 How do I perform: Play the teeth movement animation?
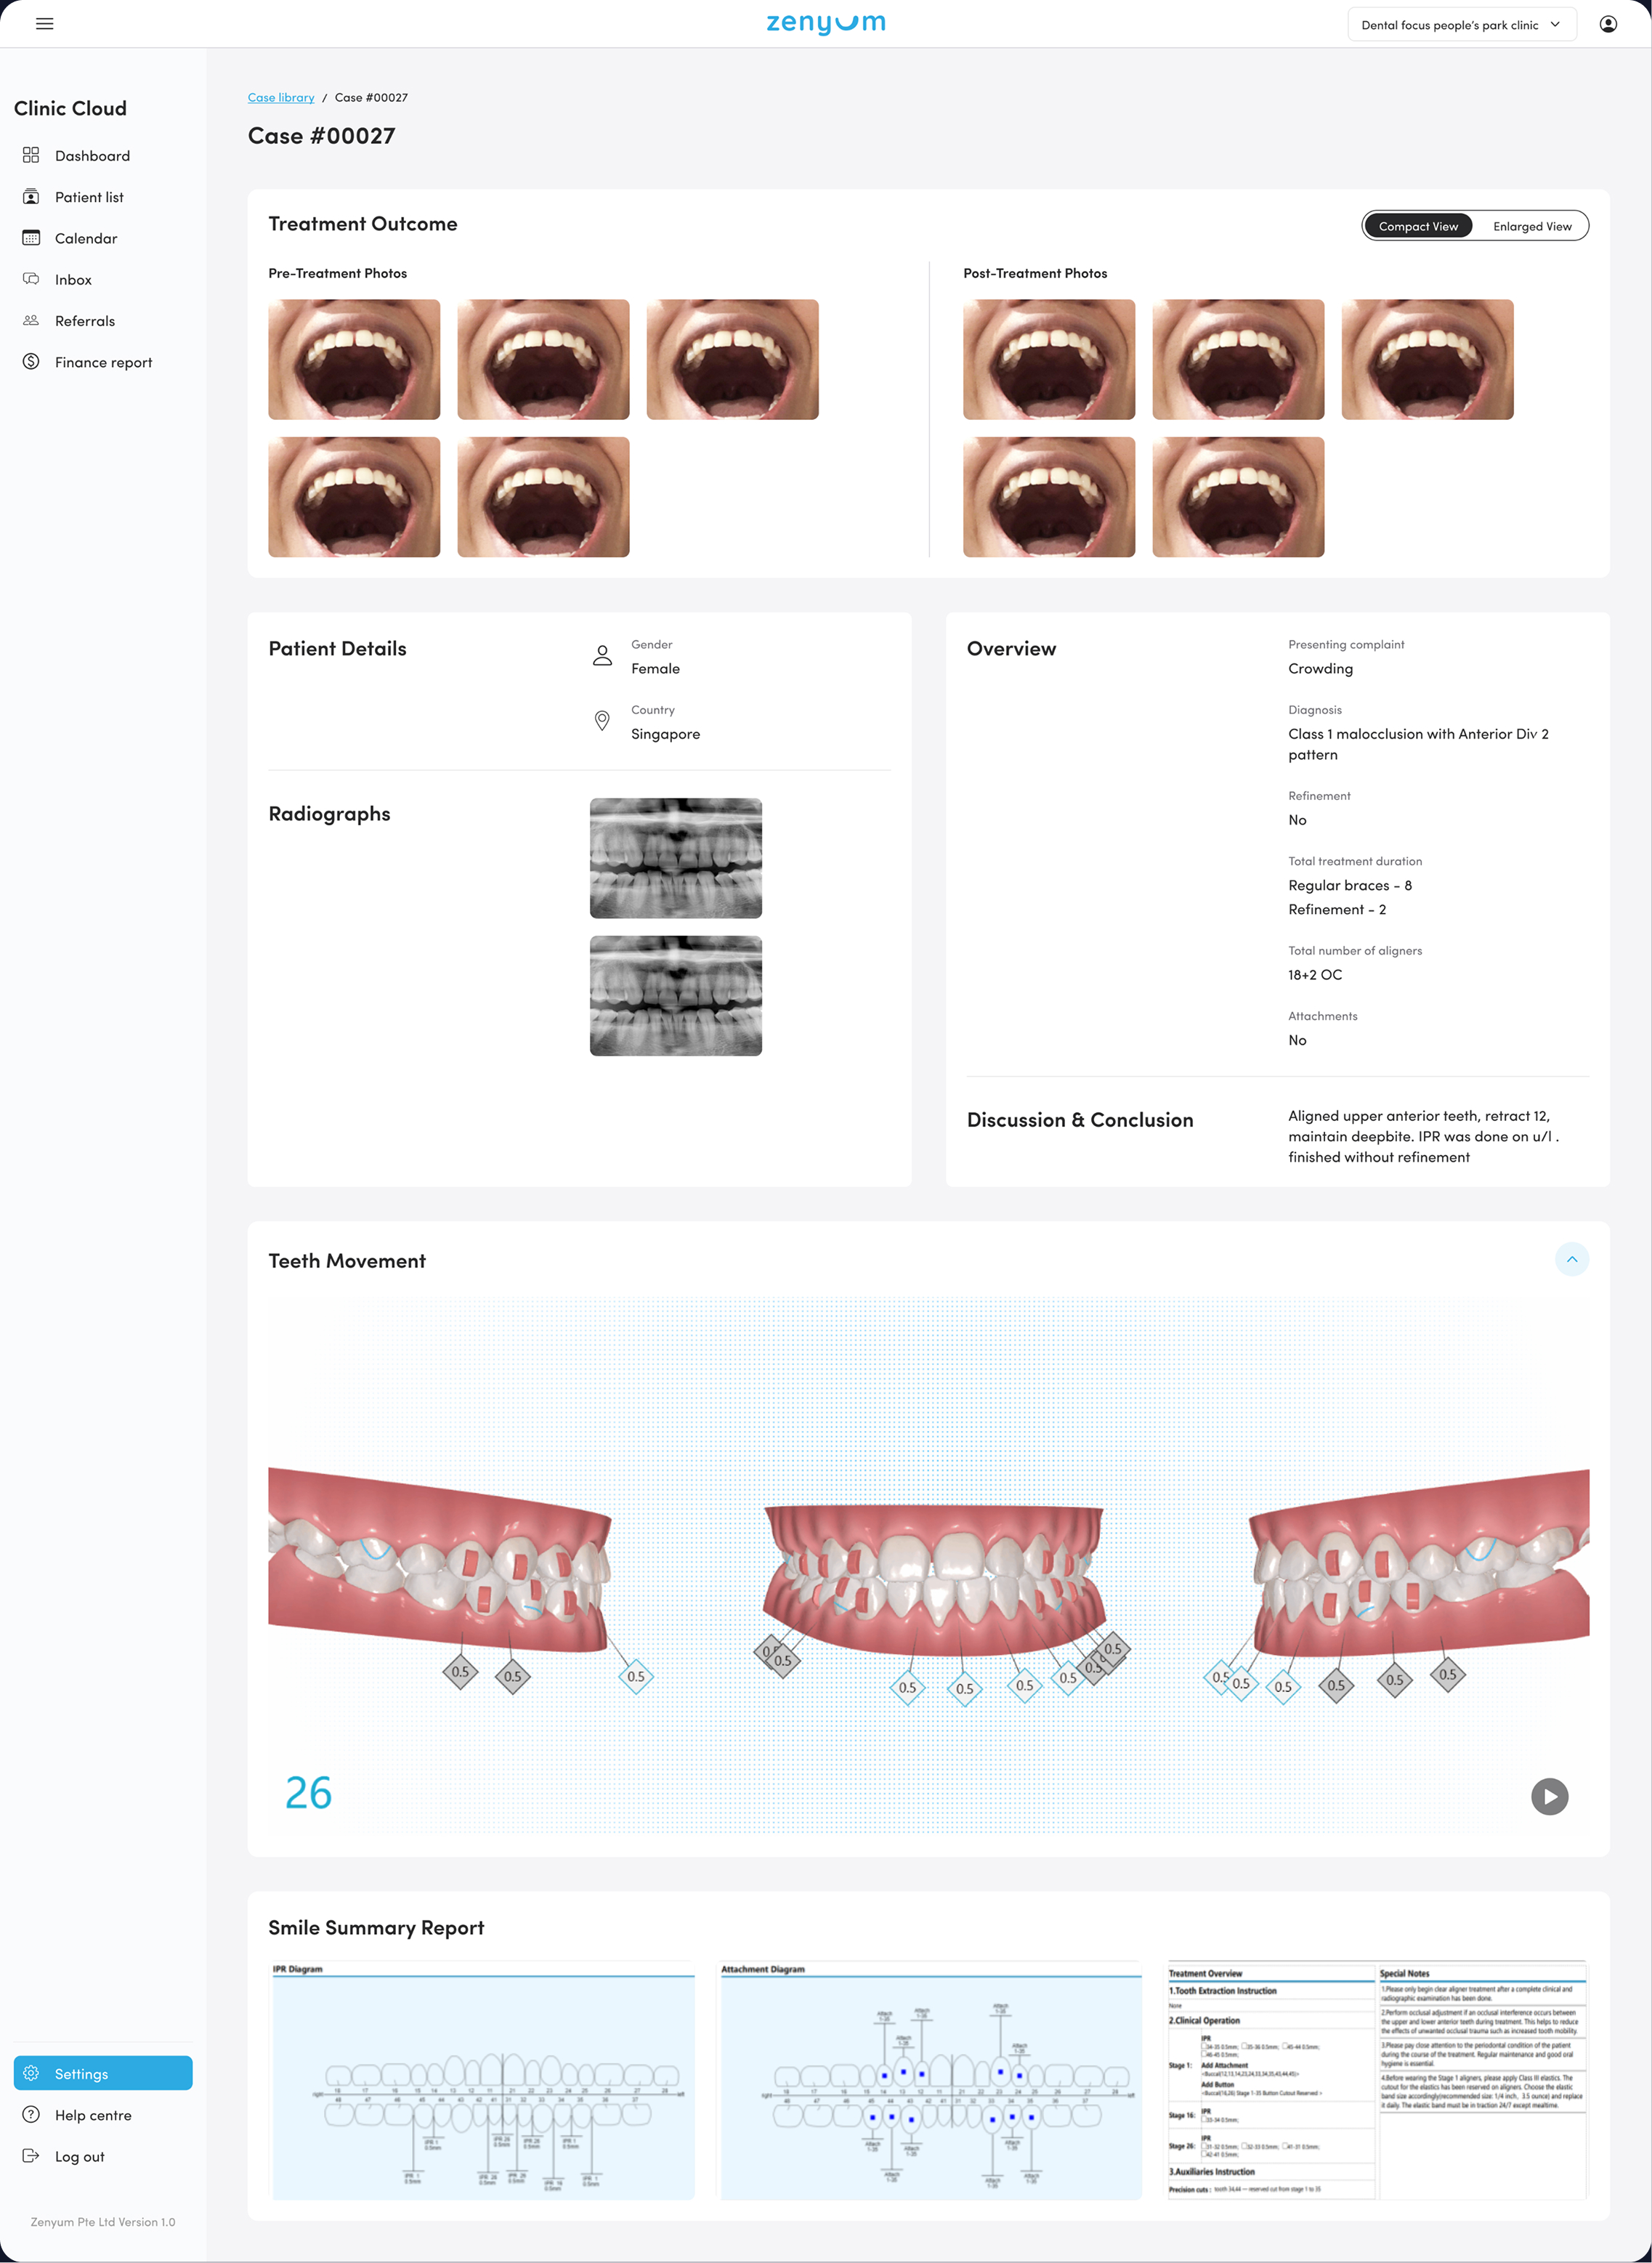1549,1796
